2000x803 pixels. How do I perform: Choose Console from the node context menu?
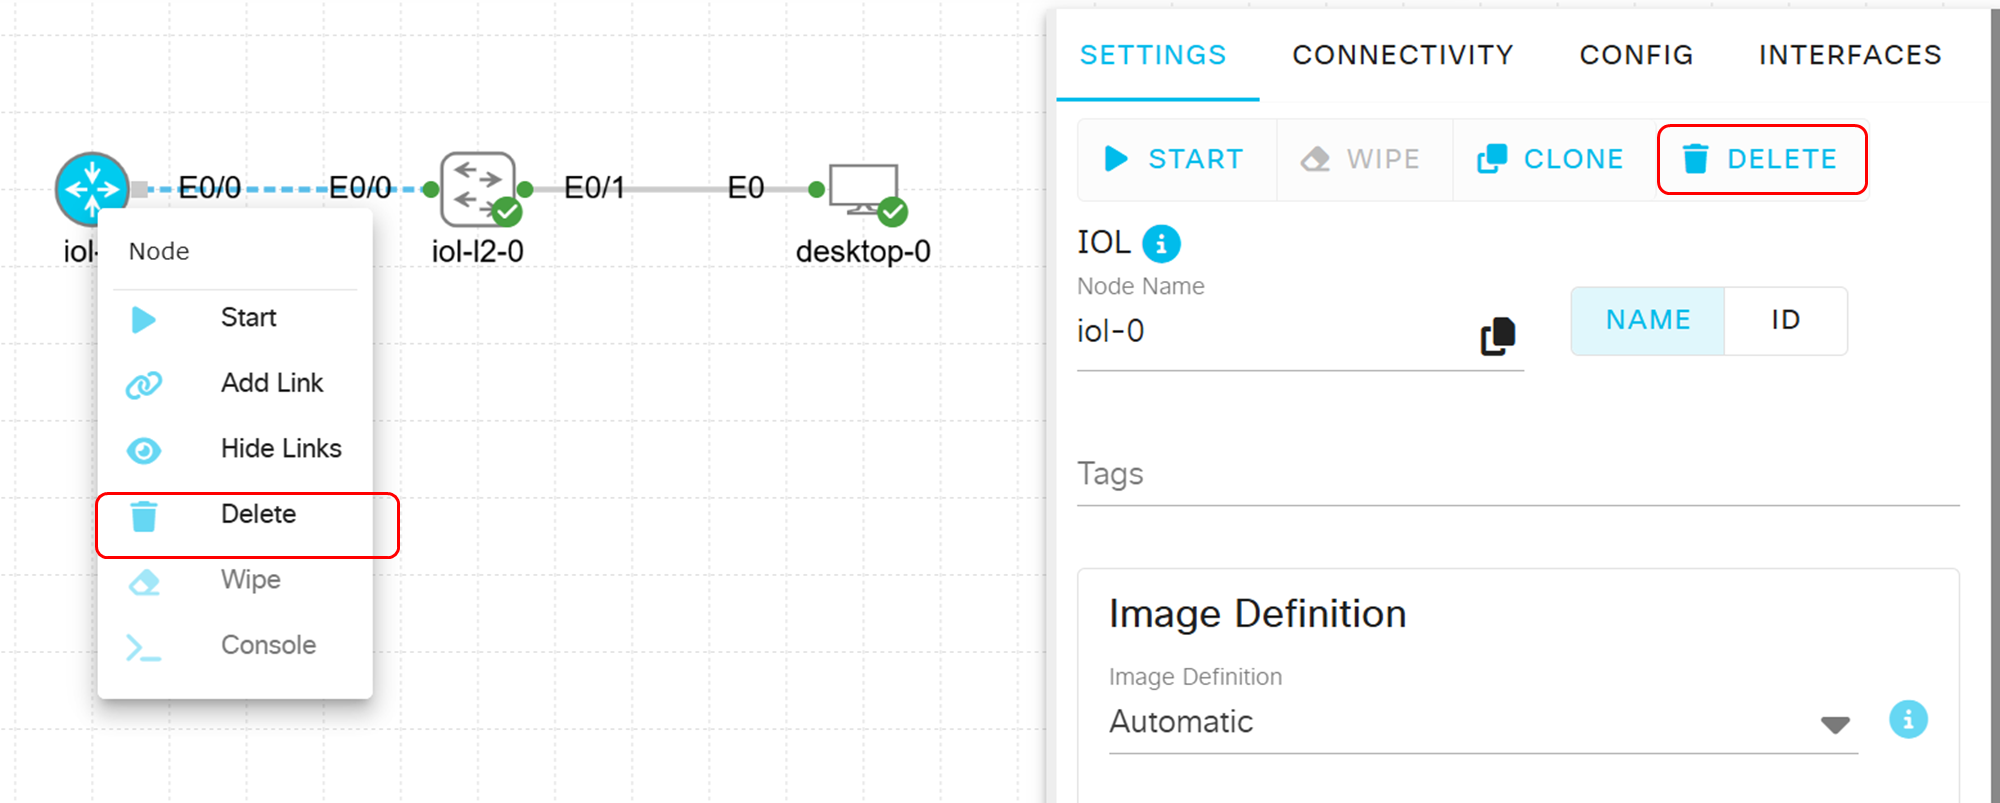tap(268, 645)
